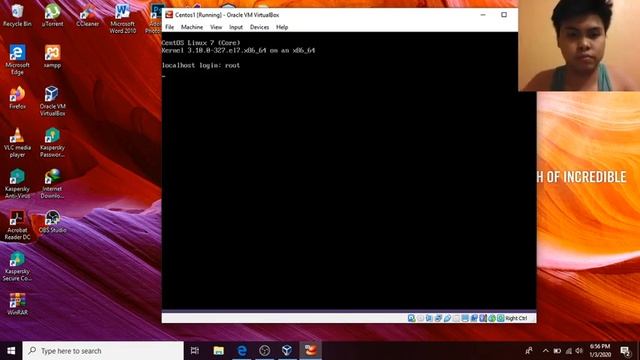Select the Microsoft Edge desktop icon
640x360 pixels.
pyautogui.click(x=17, y=60)
